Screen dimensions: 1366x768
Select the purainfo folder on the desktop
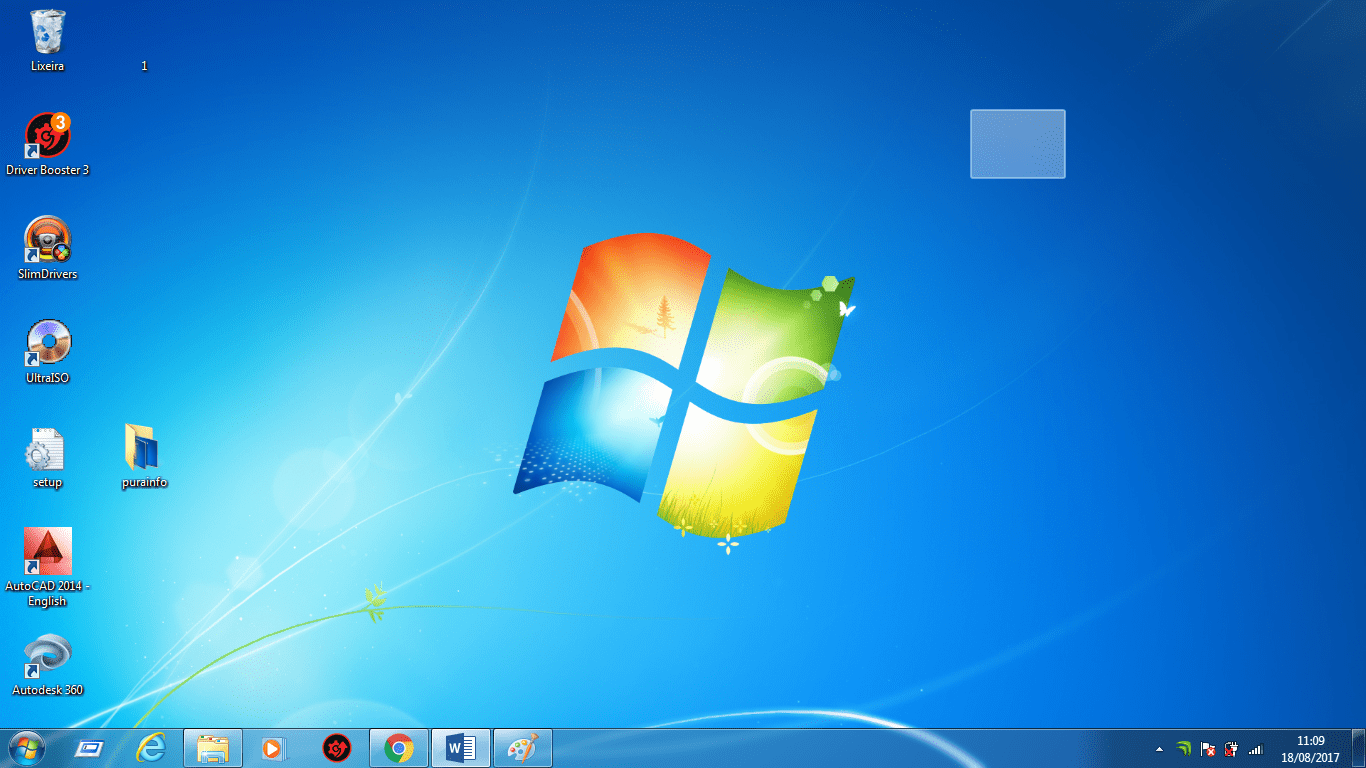[x=144, y=457]
